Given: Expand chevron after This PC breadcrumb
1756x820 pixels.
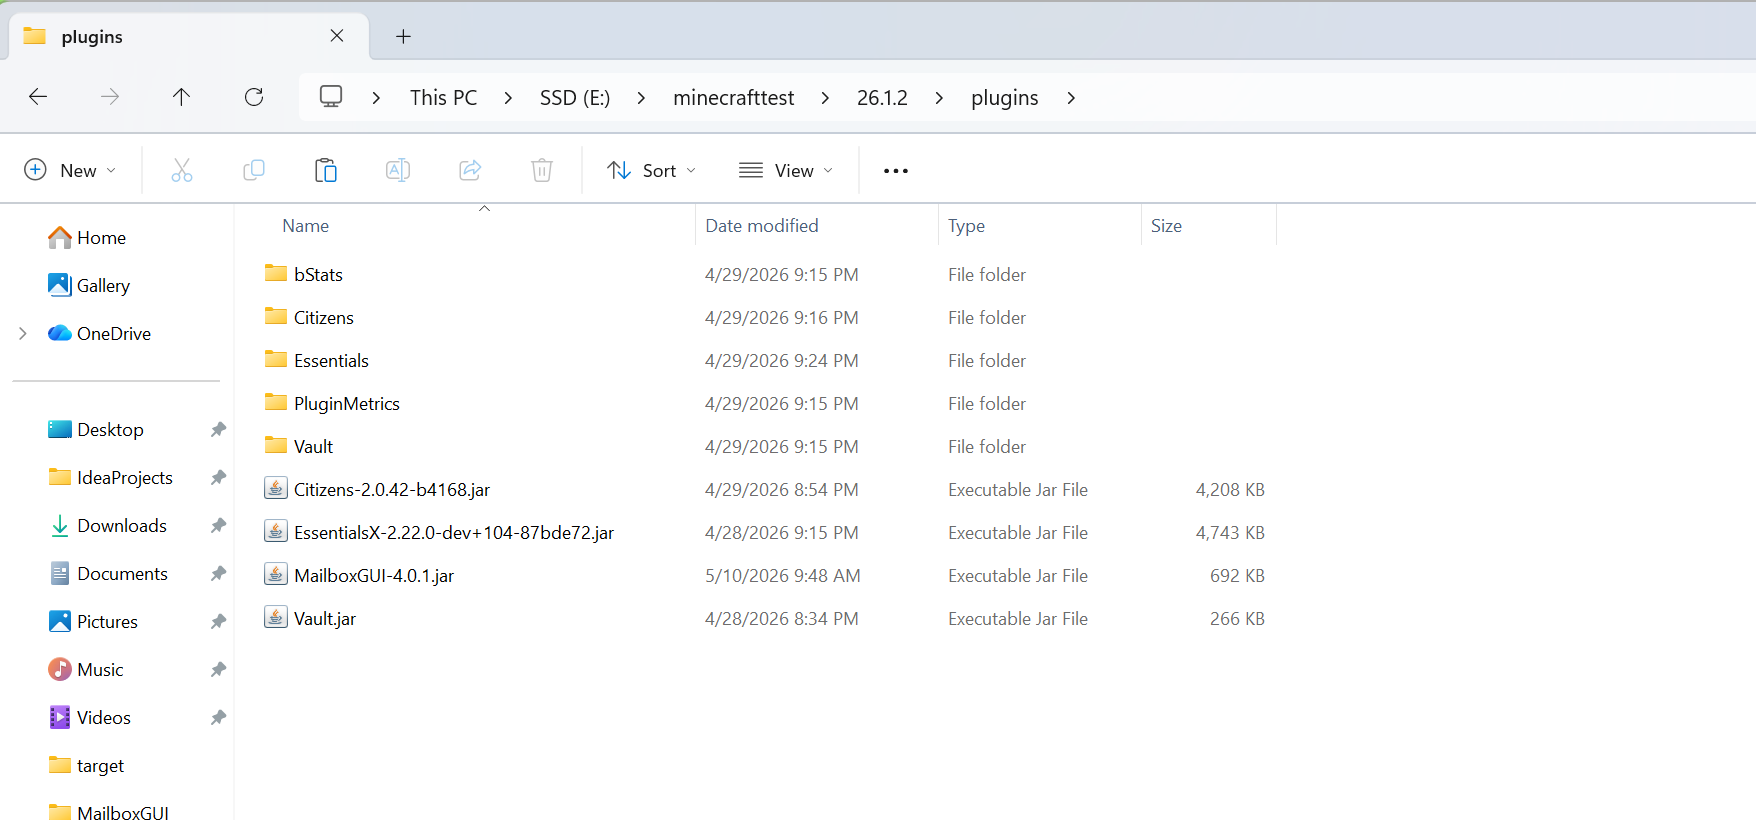Looking at the screenshot, I should (x=508, y=98).
